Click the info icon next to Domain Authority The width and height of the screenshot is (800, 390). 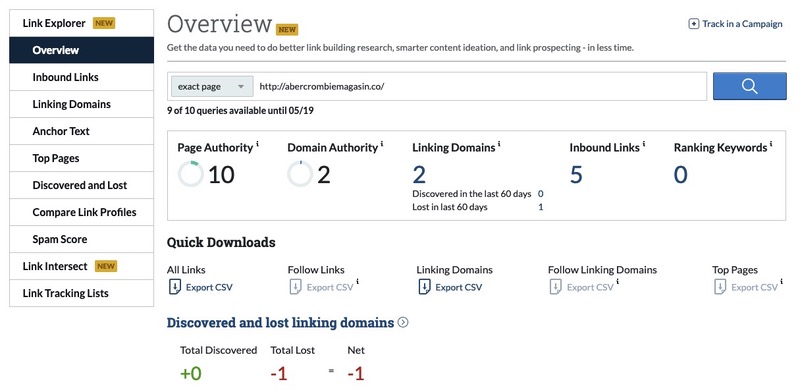[x=382, y=144]
